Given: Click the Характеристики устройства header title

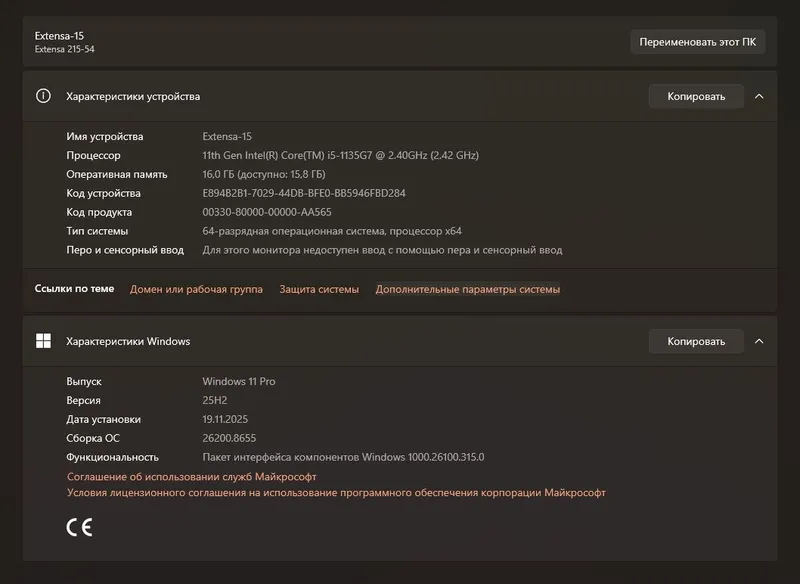Looking at the screenshot, I should click(133, 96).
